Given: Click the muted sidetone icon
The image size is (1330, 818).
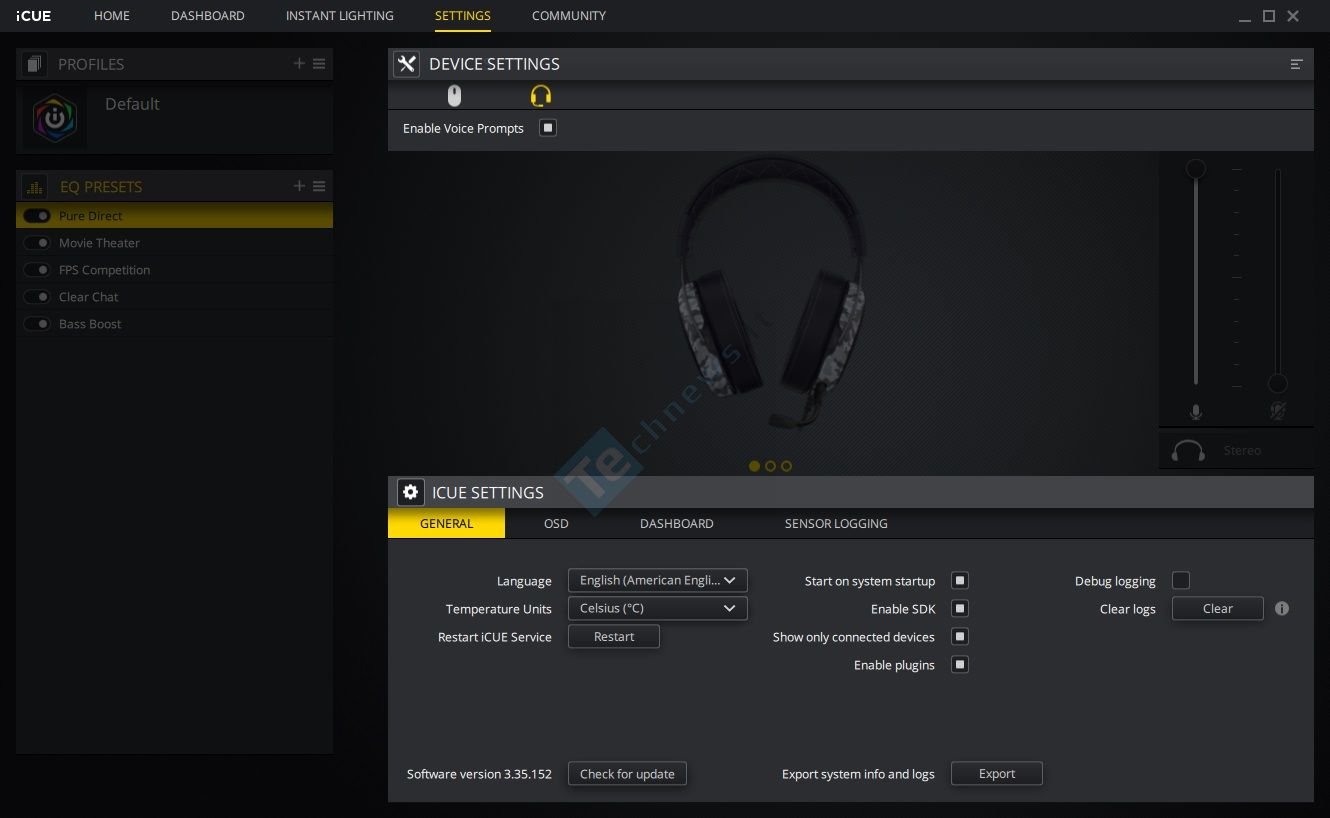Looking at the screenshot, I should (1277, 411).
